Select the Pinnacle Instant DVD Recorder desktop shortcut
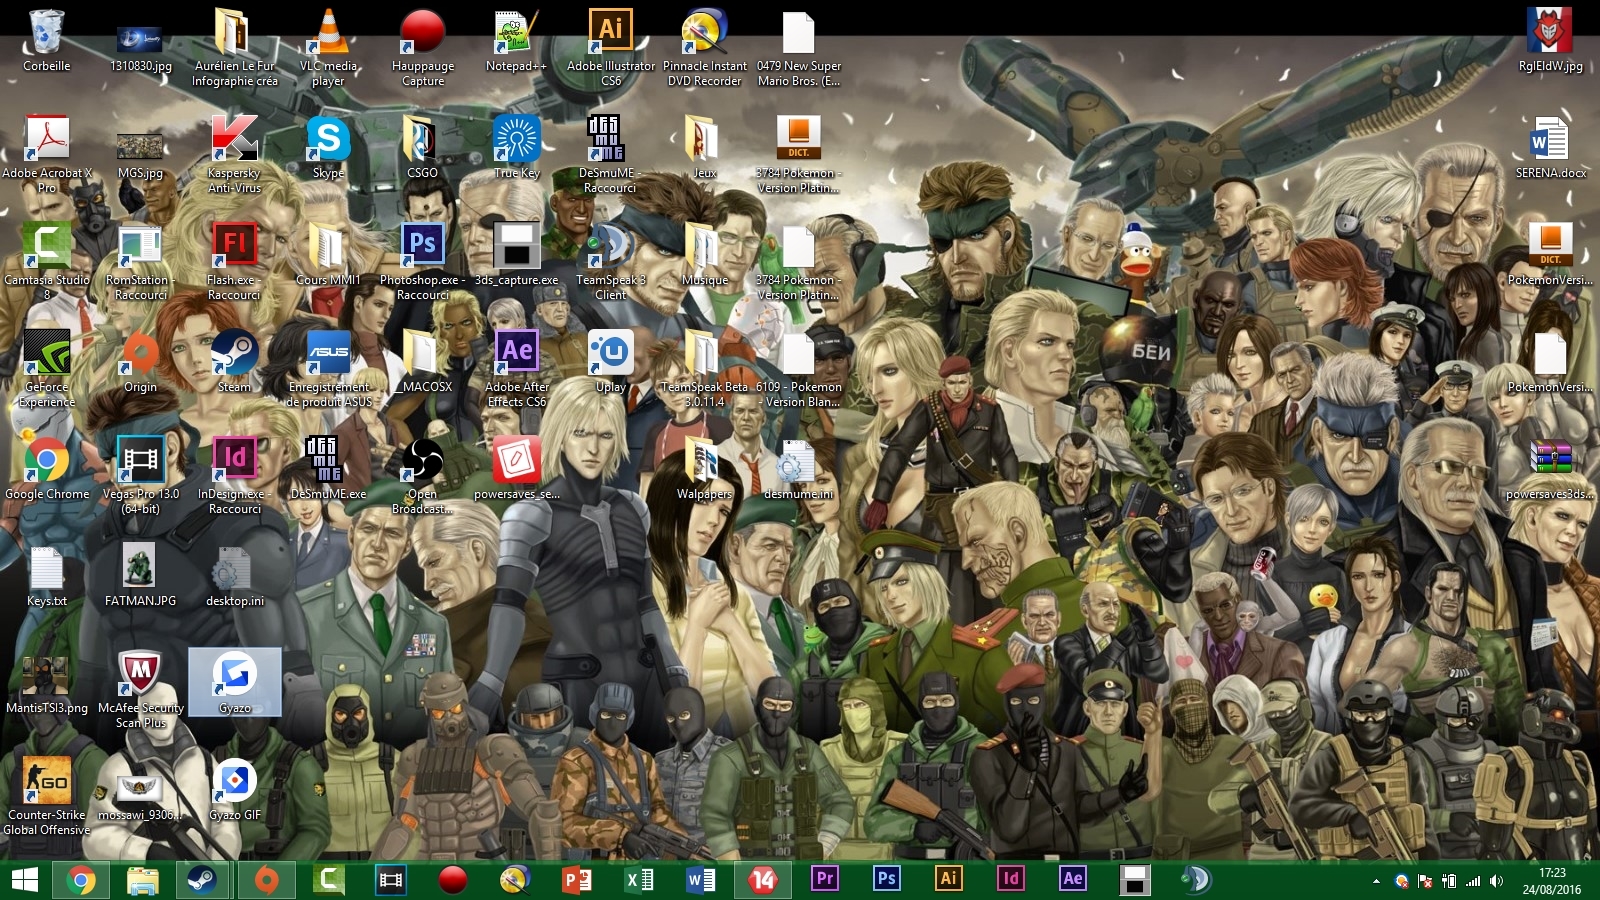Viewport: 1600px width, 900px height. point(705,46)
